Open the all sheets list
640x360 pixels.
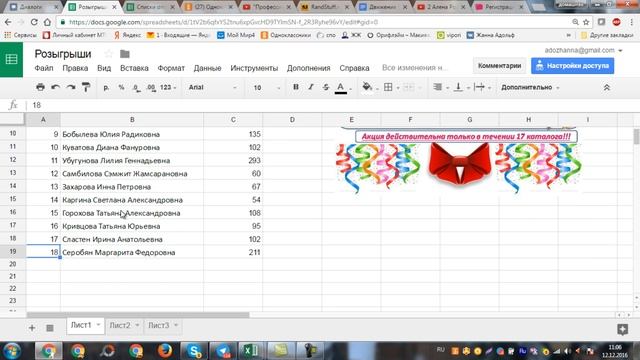[49, 328]
